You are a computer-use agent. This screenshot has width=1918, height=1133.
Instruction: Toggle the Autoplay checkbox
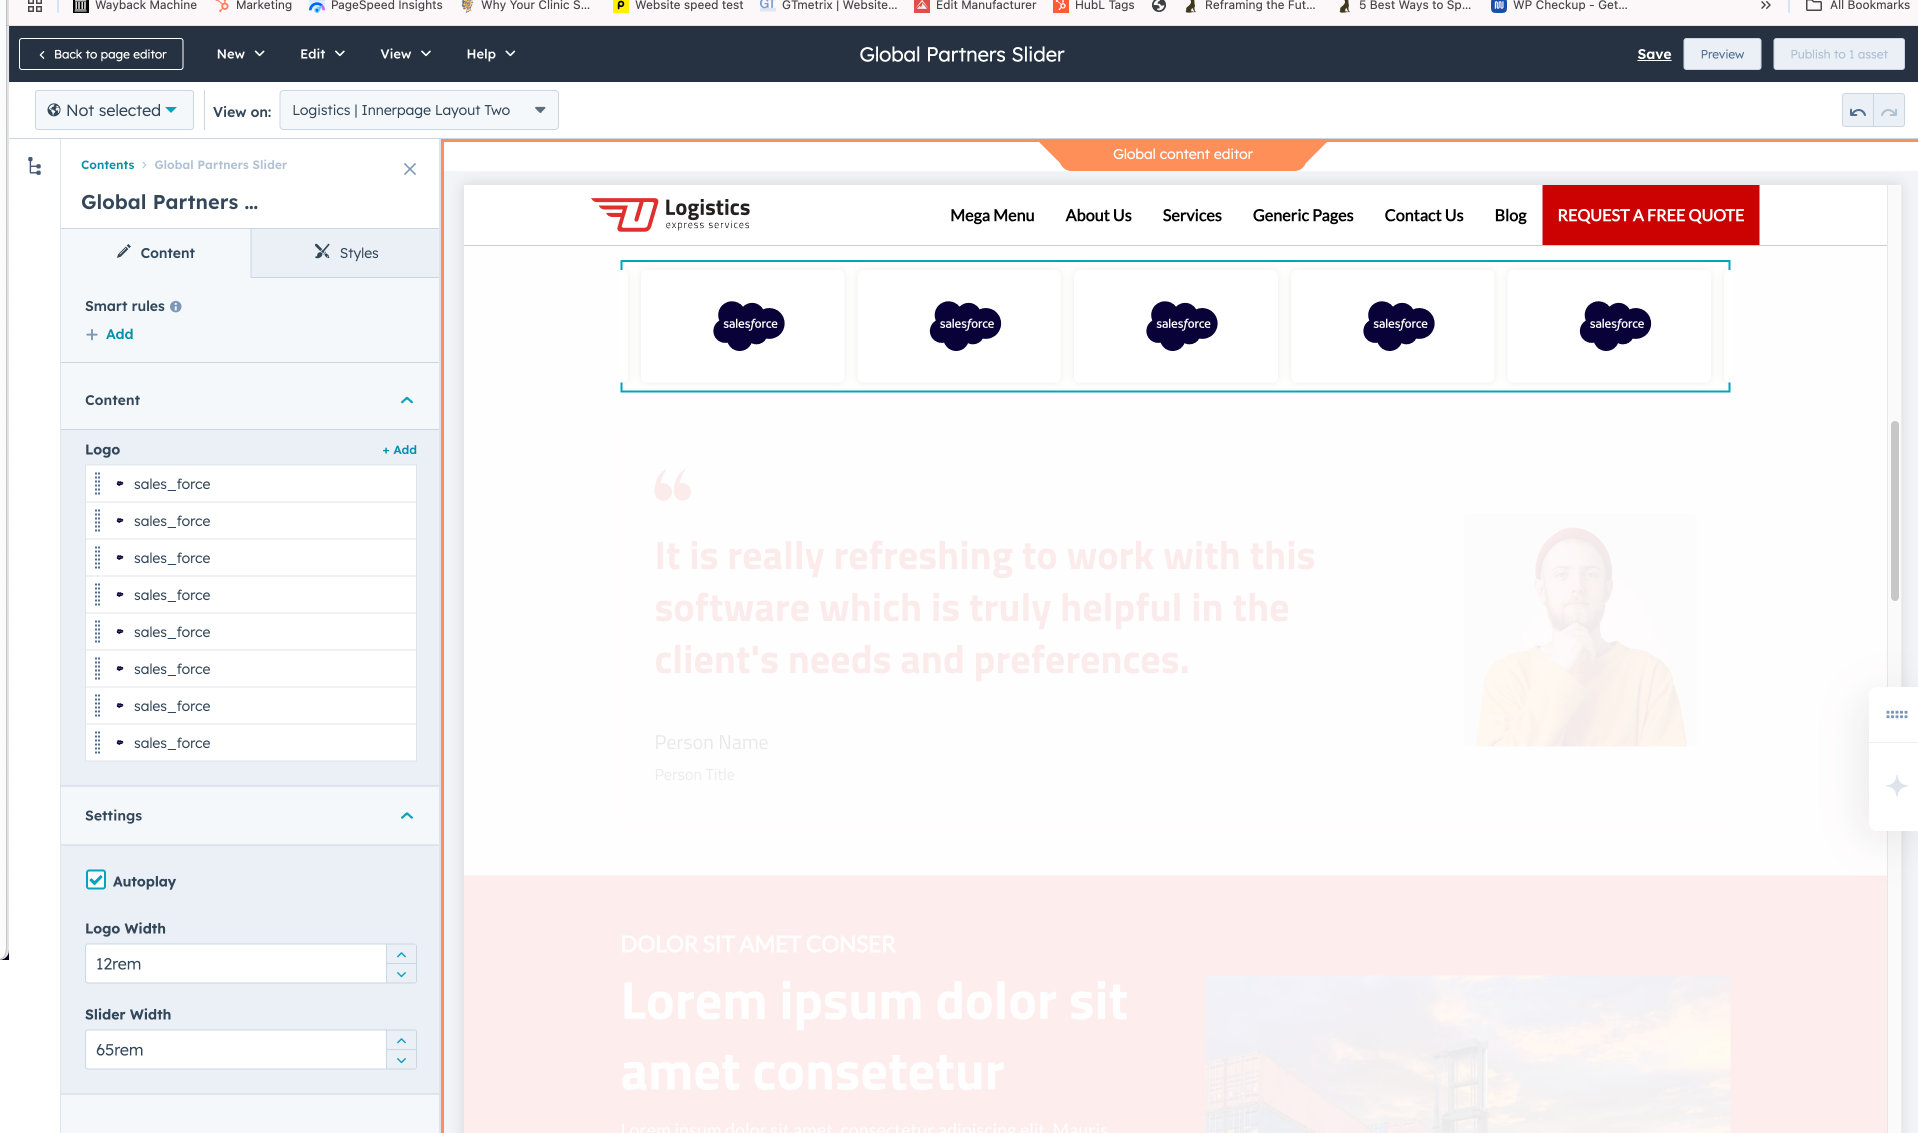96,880
